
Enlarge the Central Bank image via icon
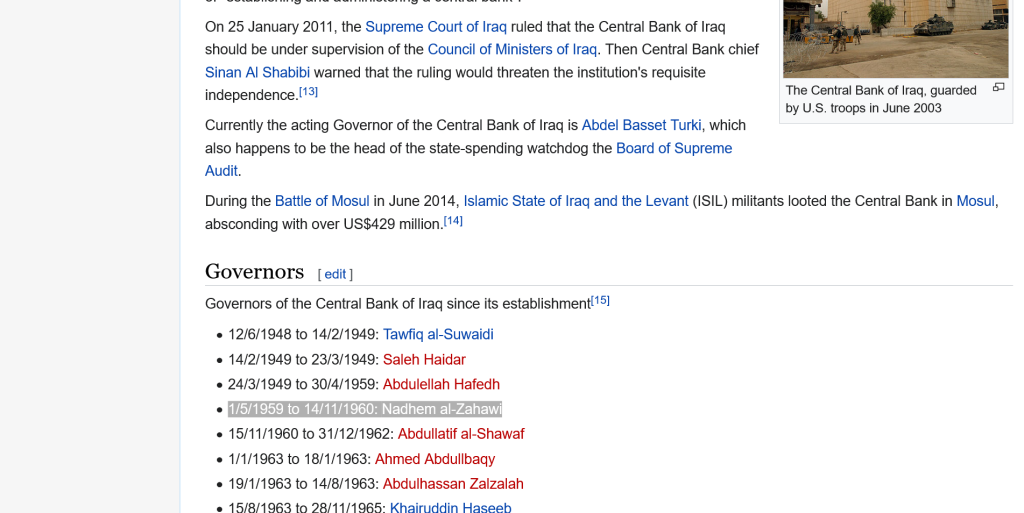tap(998, 87)
